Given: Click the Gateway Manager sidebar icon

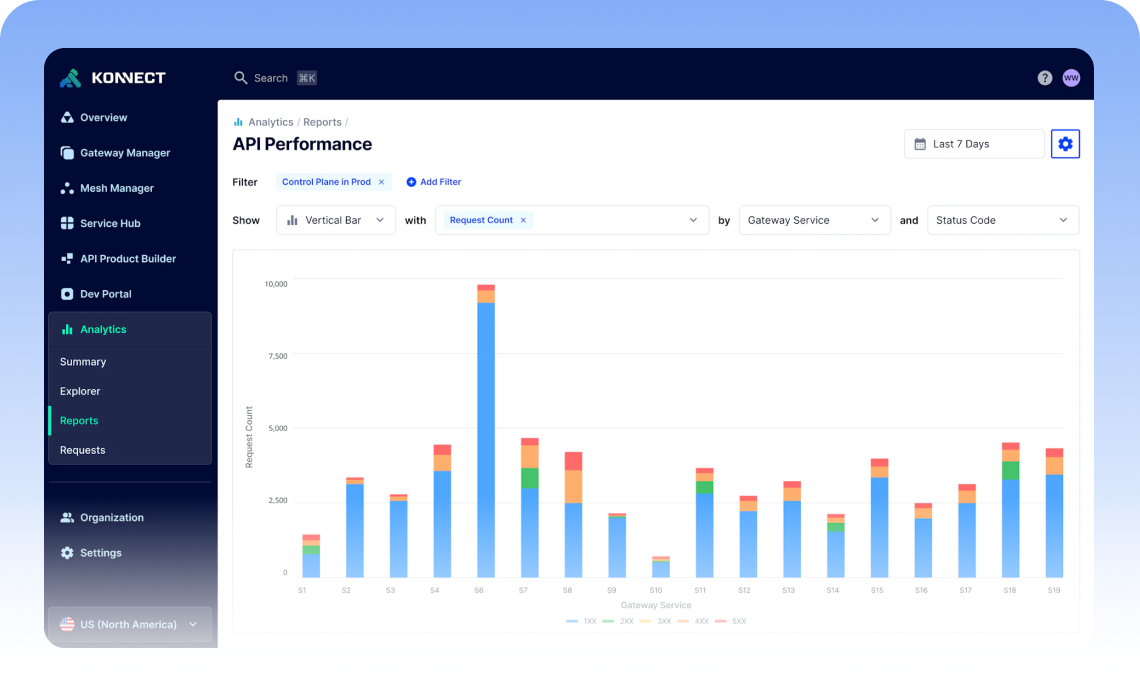Looking at the screenshot, I should 67,153.
